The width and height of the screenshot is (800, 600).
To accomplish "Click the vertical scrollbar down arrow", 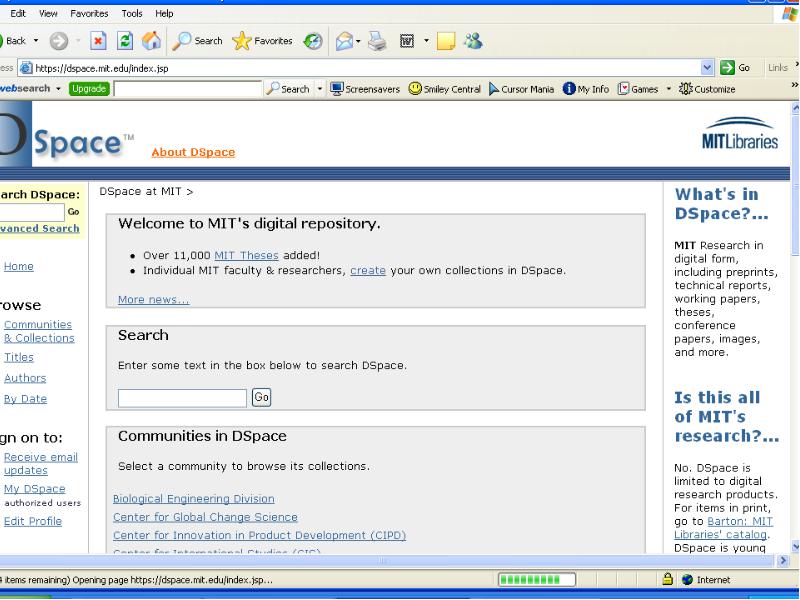I will (x=795, y=546).
